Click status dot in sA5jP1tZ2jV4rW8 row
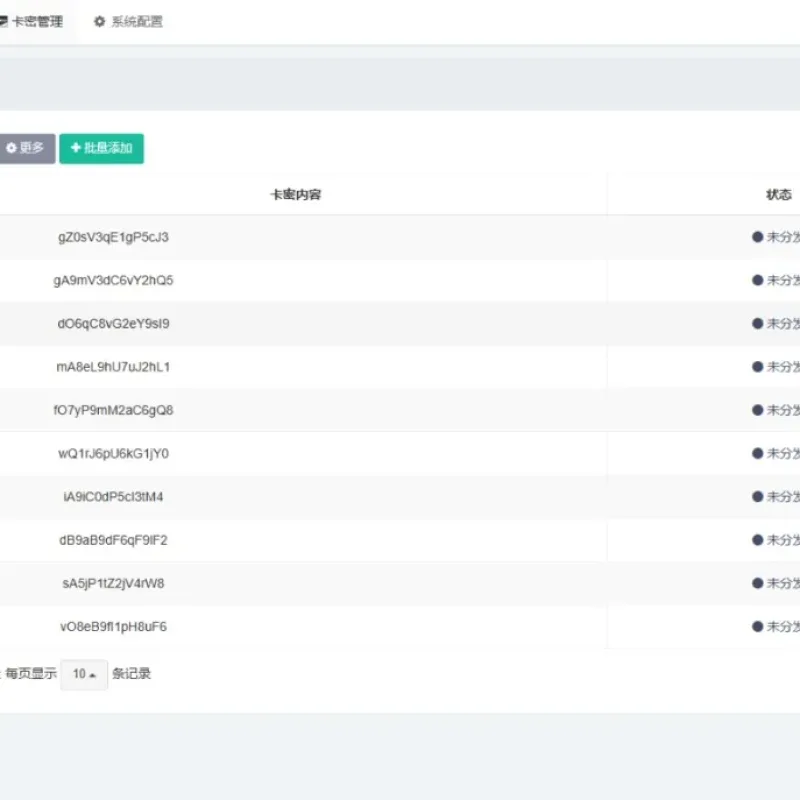The height and width of the screenshot is (800, 800). [758, 583]
